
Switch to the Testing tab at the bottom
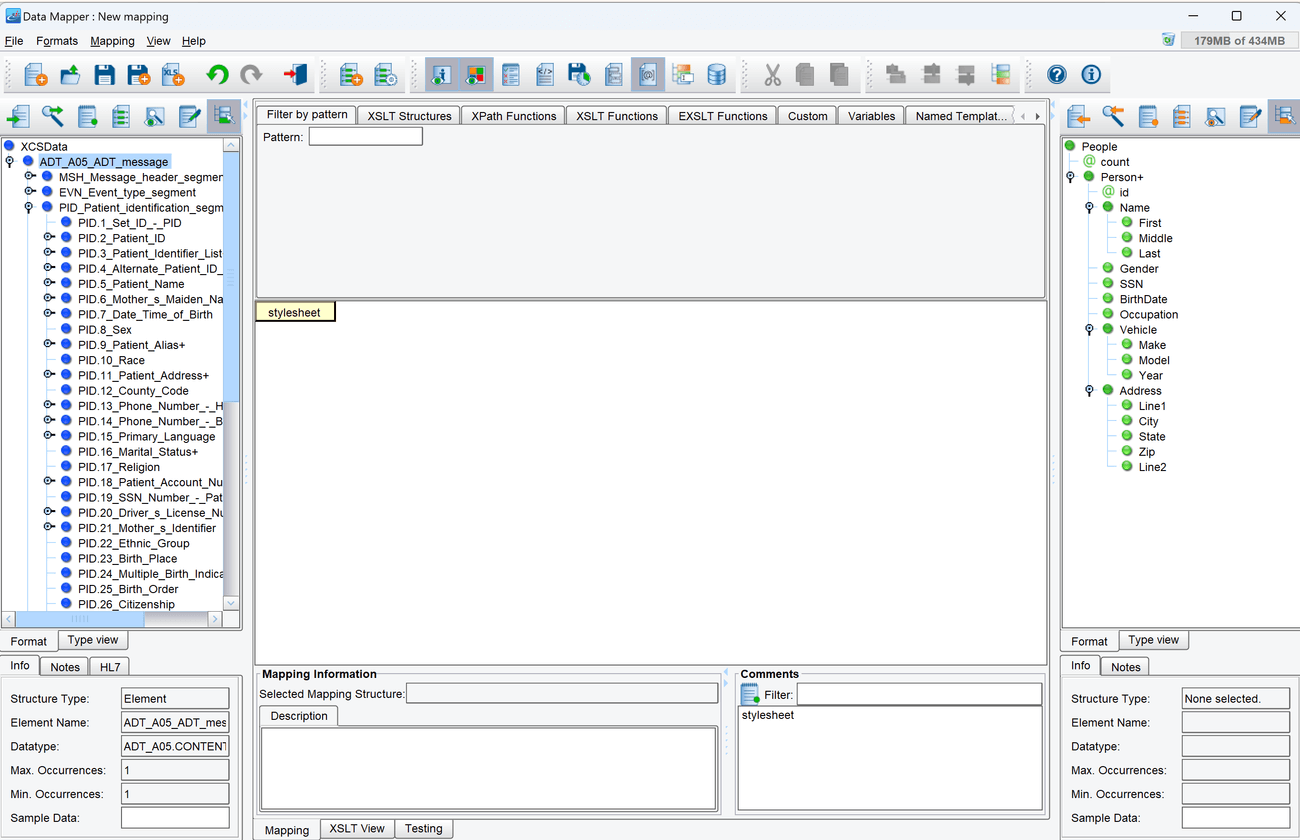(423, 828)
